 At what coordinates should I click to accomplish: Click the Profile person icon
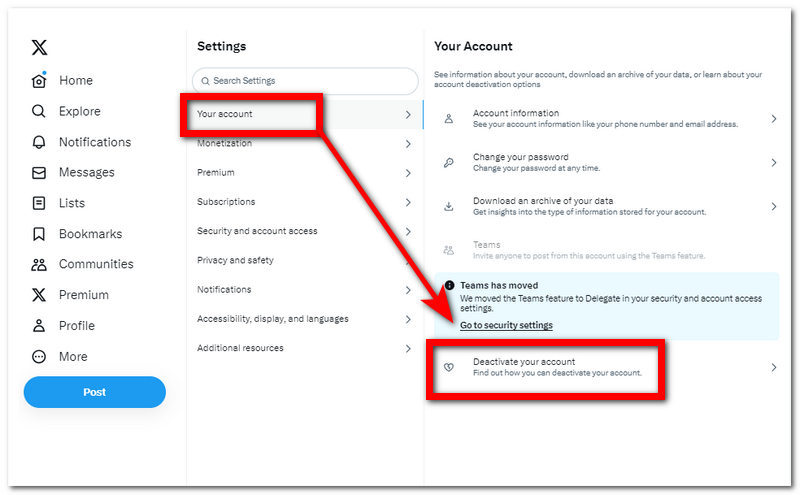click(x=39, y=326)
